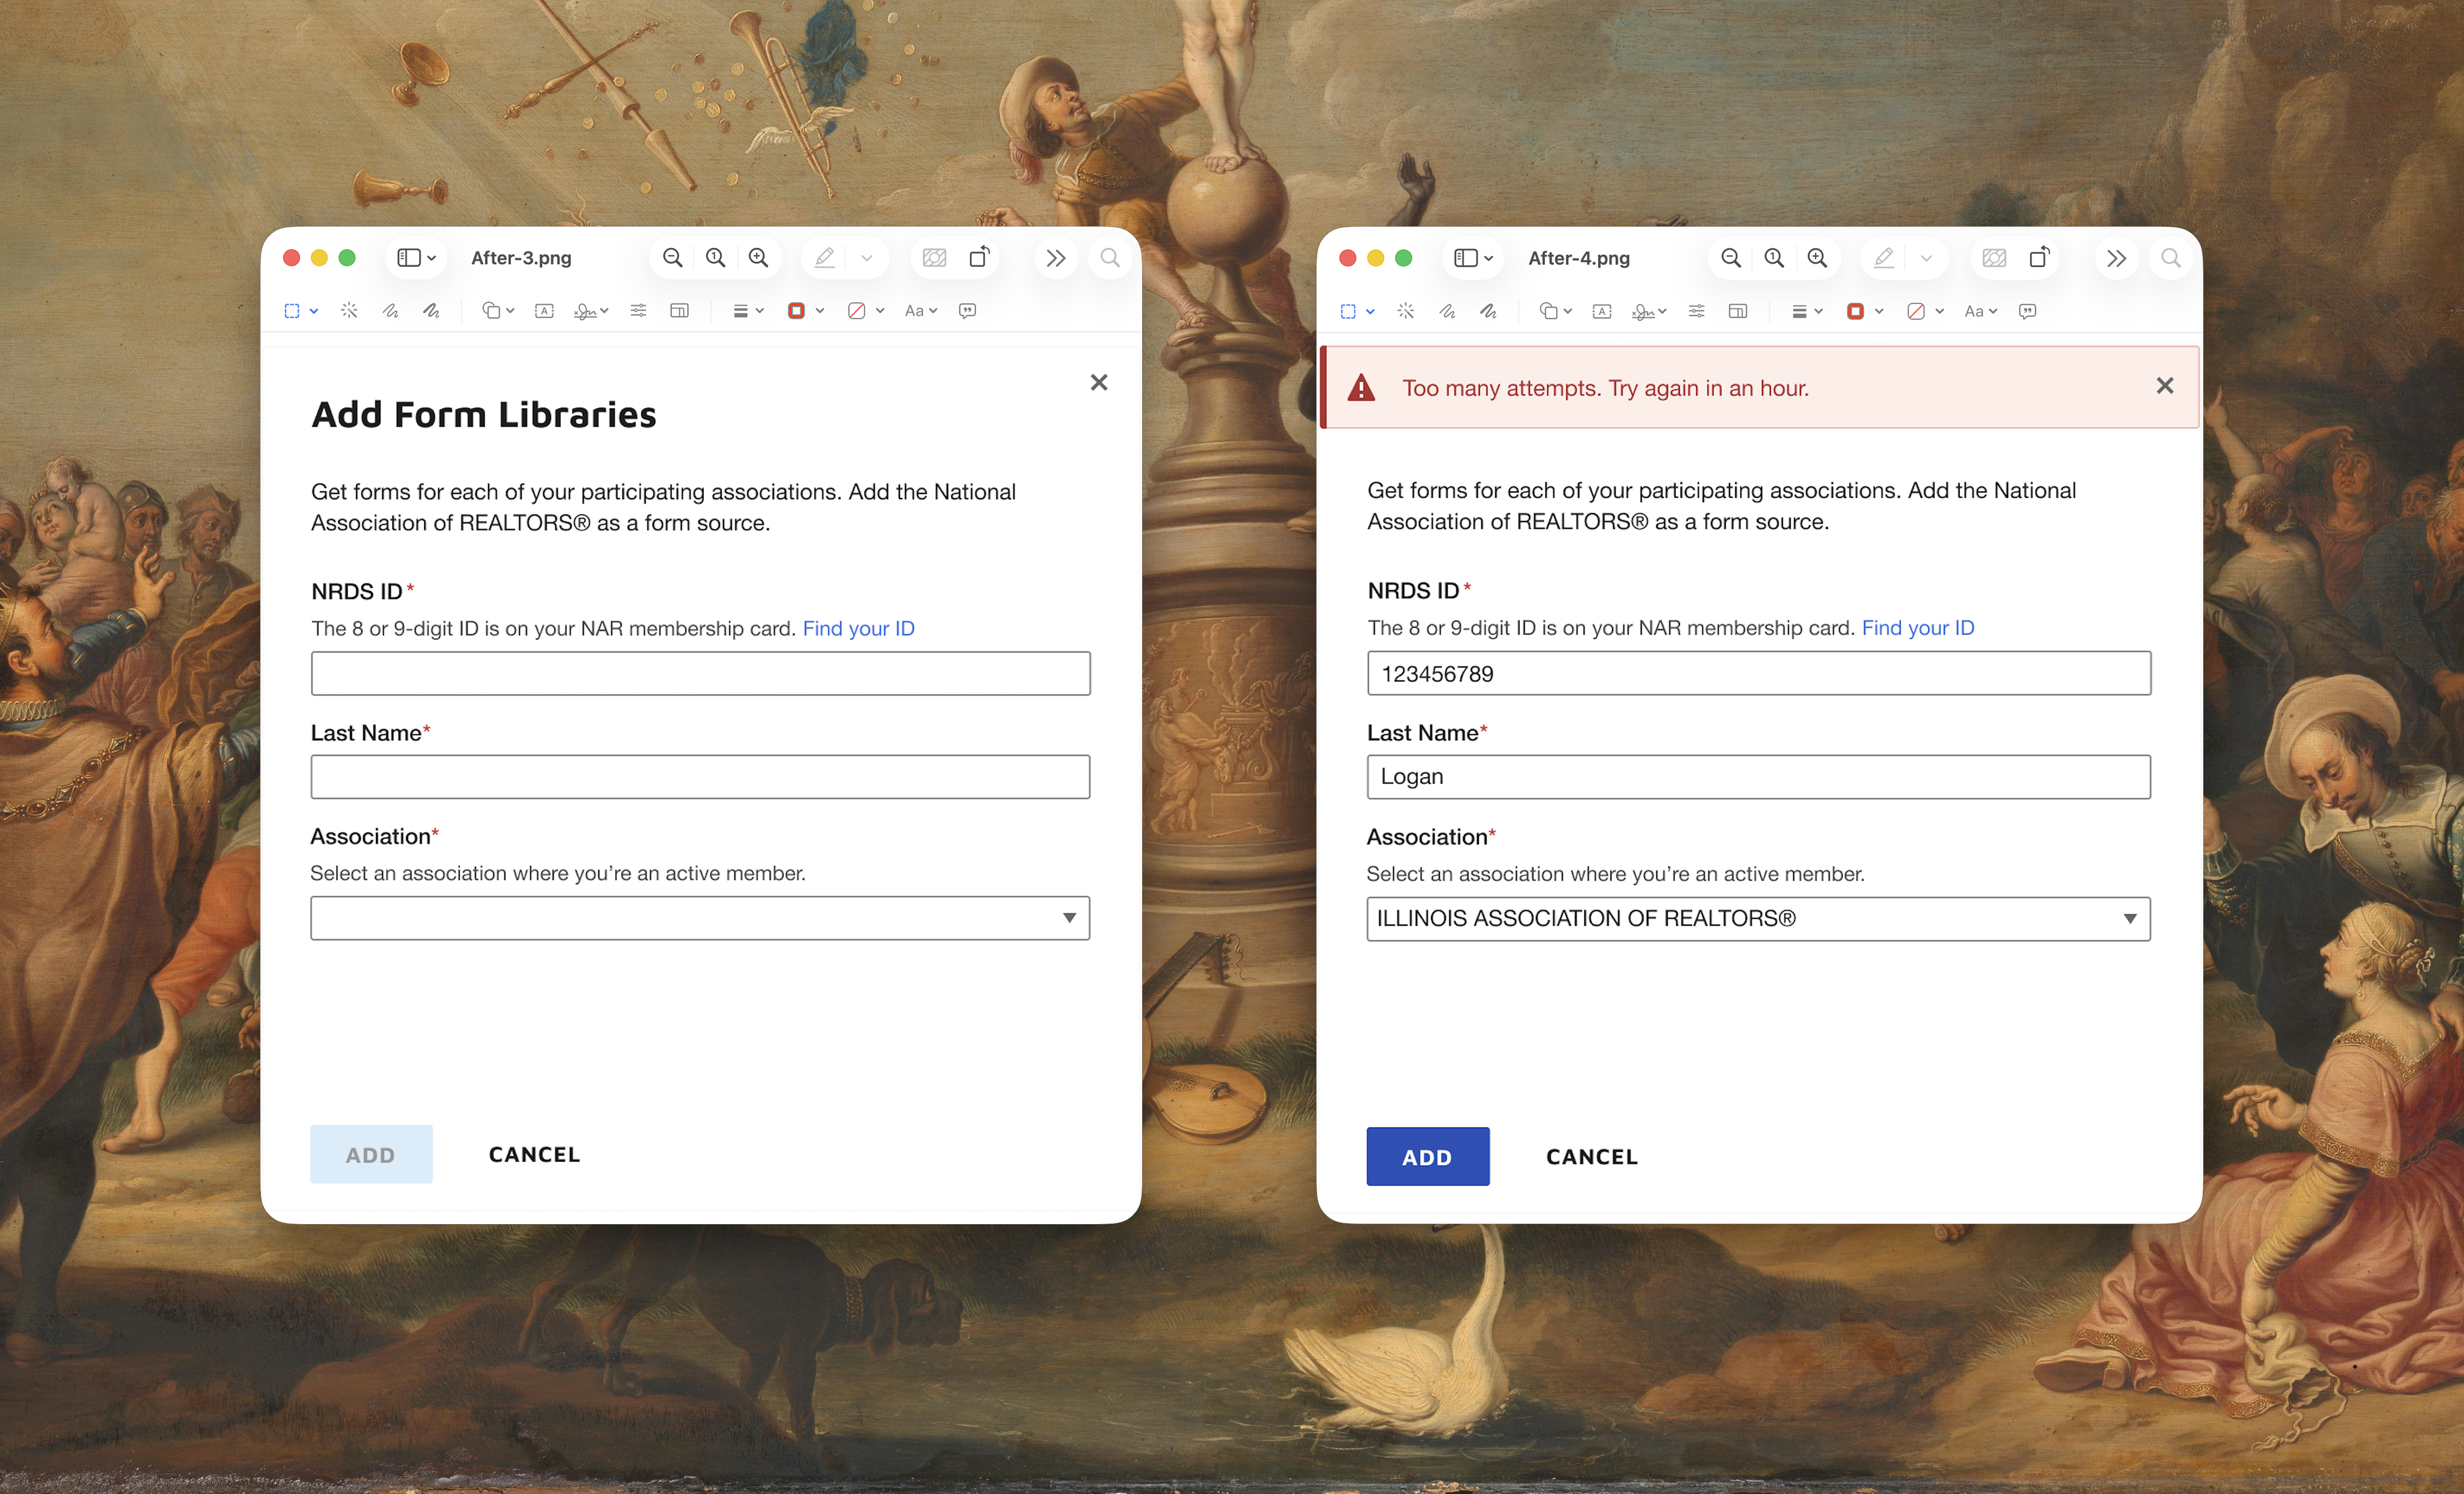The height and width of the screenshot is (1494, 2464).
Task: Open markup pen options chevron in After-3.png
Action: point(867,258)
